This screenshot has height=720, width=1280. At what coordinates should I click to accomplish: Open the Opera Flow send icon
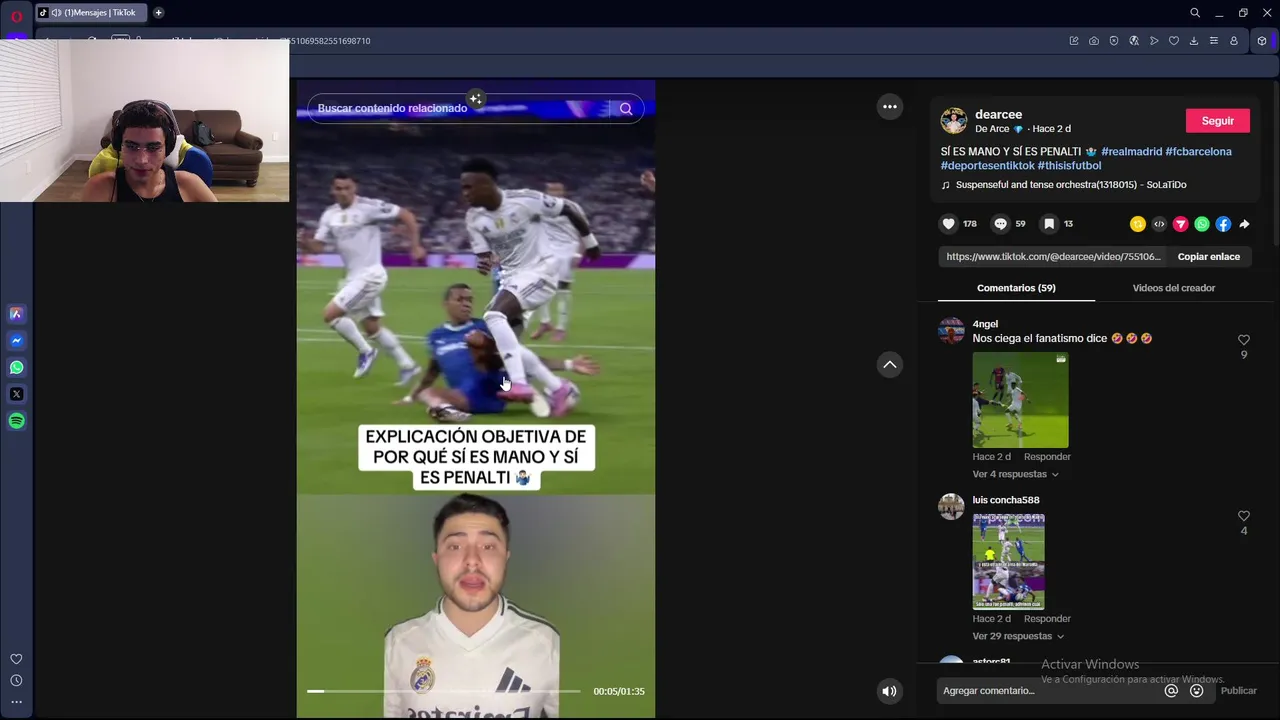[x=1154, y=41]
